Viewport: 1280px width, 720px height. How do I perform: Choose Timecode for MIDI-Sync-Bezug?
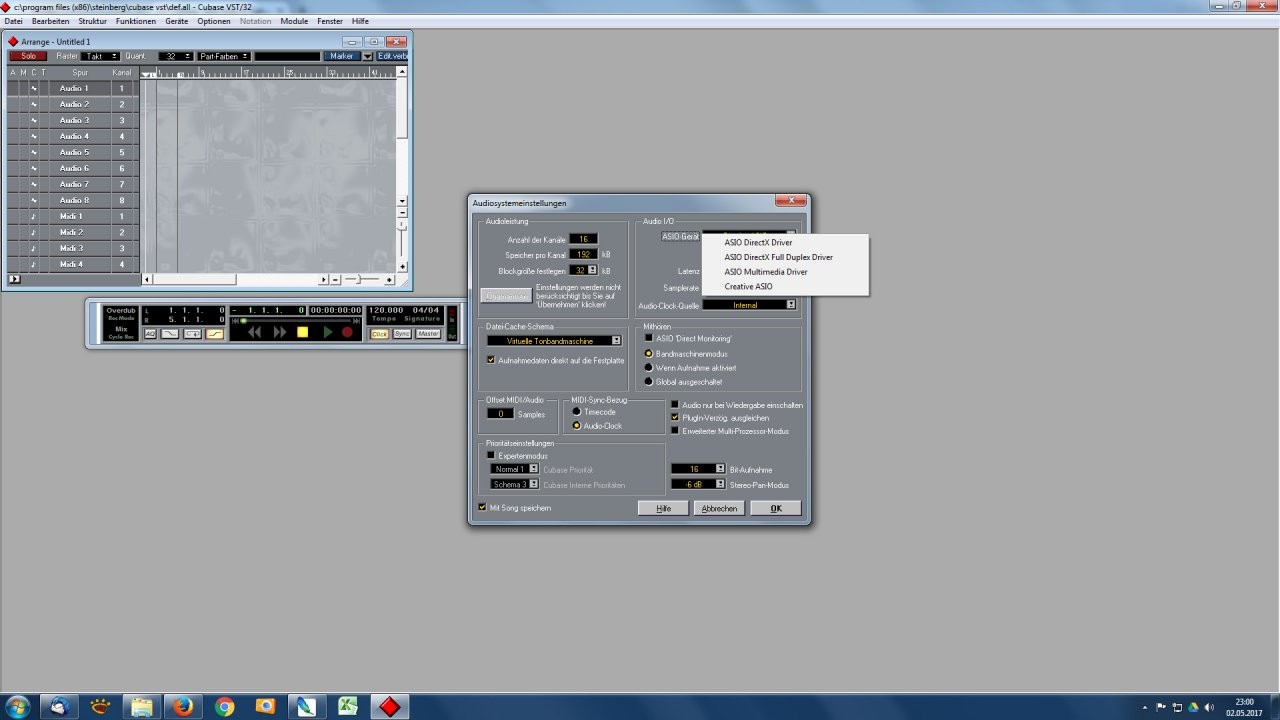click(576, 411)
